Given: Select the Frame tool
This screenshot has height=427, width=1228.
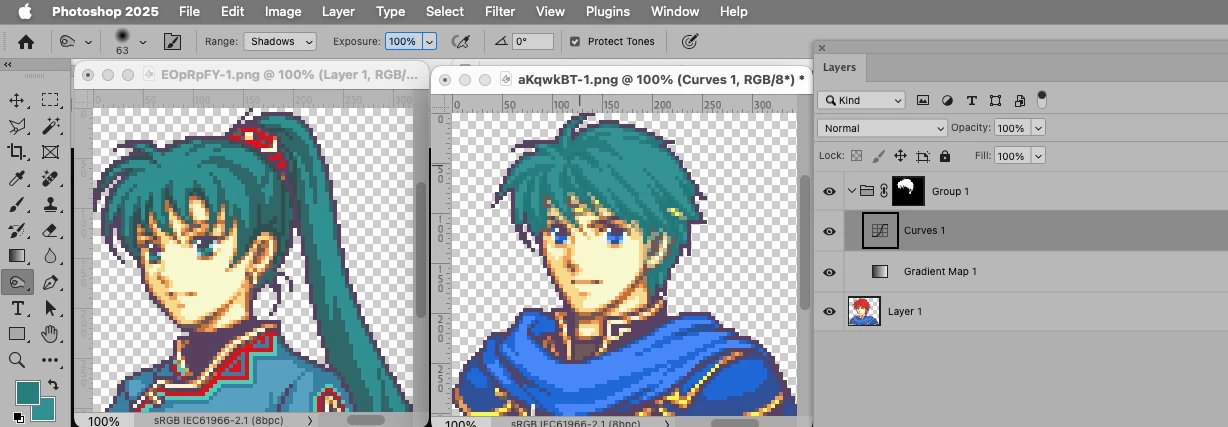Looking at the screenshot, I should point(50,152).
